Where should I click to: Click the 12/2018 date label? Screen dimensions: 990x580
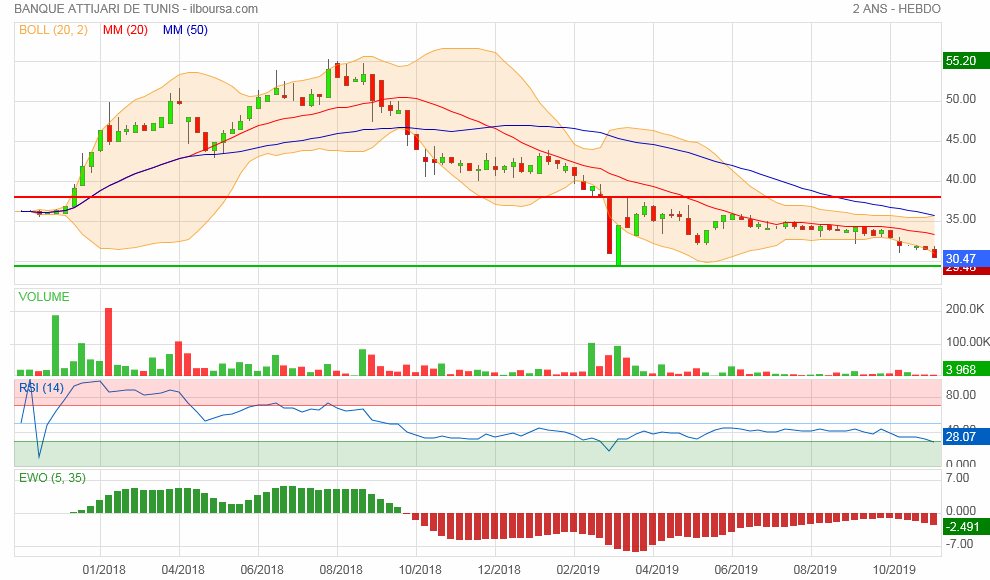pos(499,570)
